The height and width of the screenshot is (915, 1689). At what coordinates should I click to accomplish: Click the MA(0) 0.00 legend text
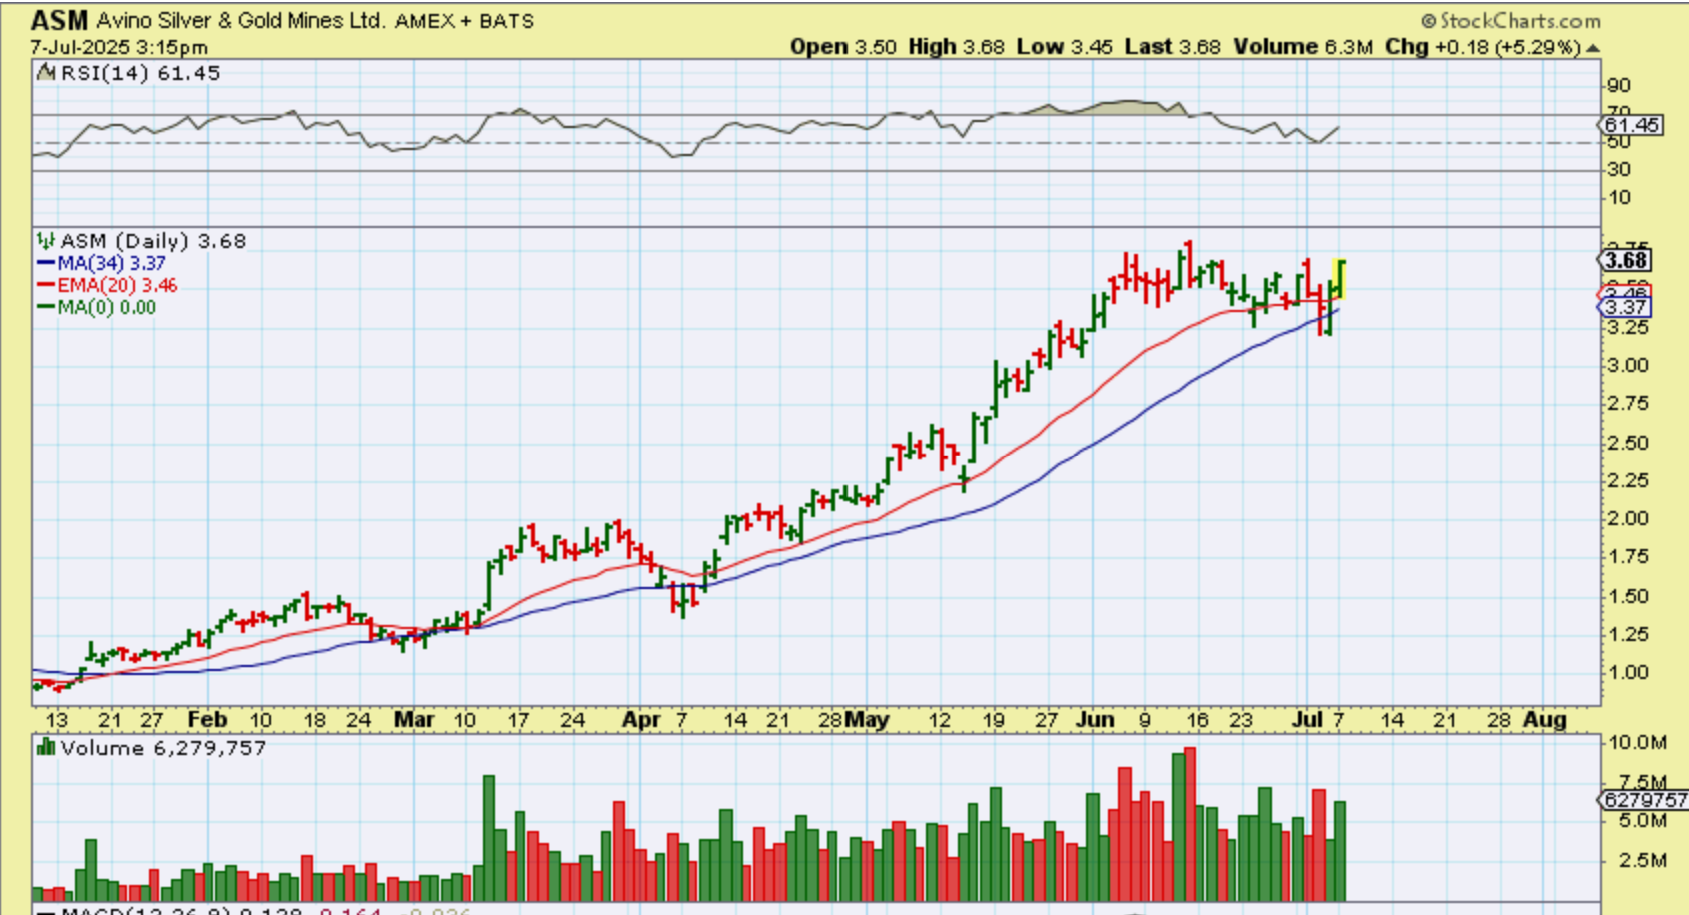point(106,307)
